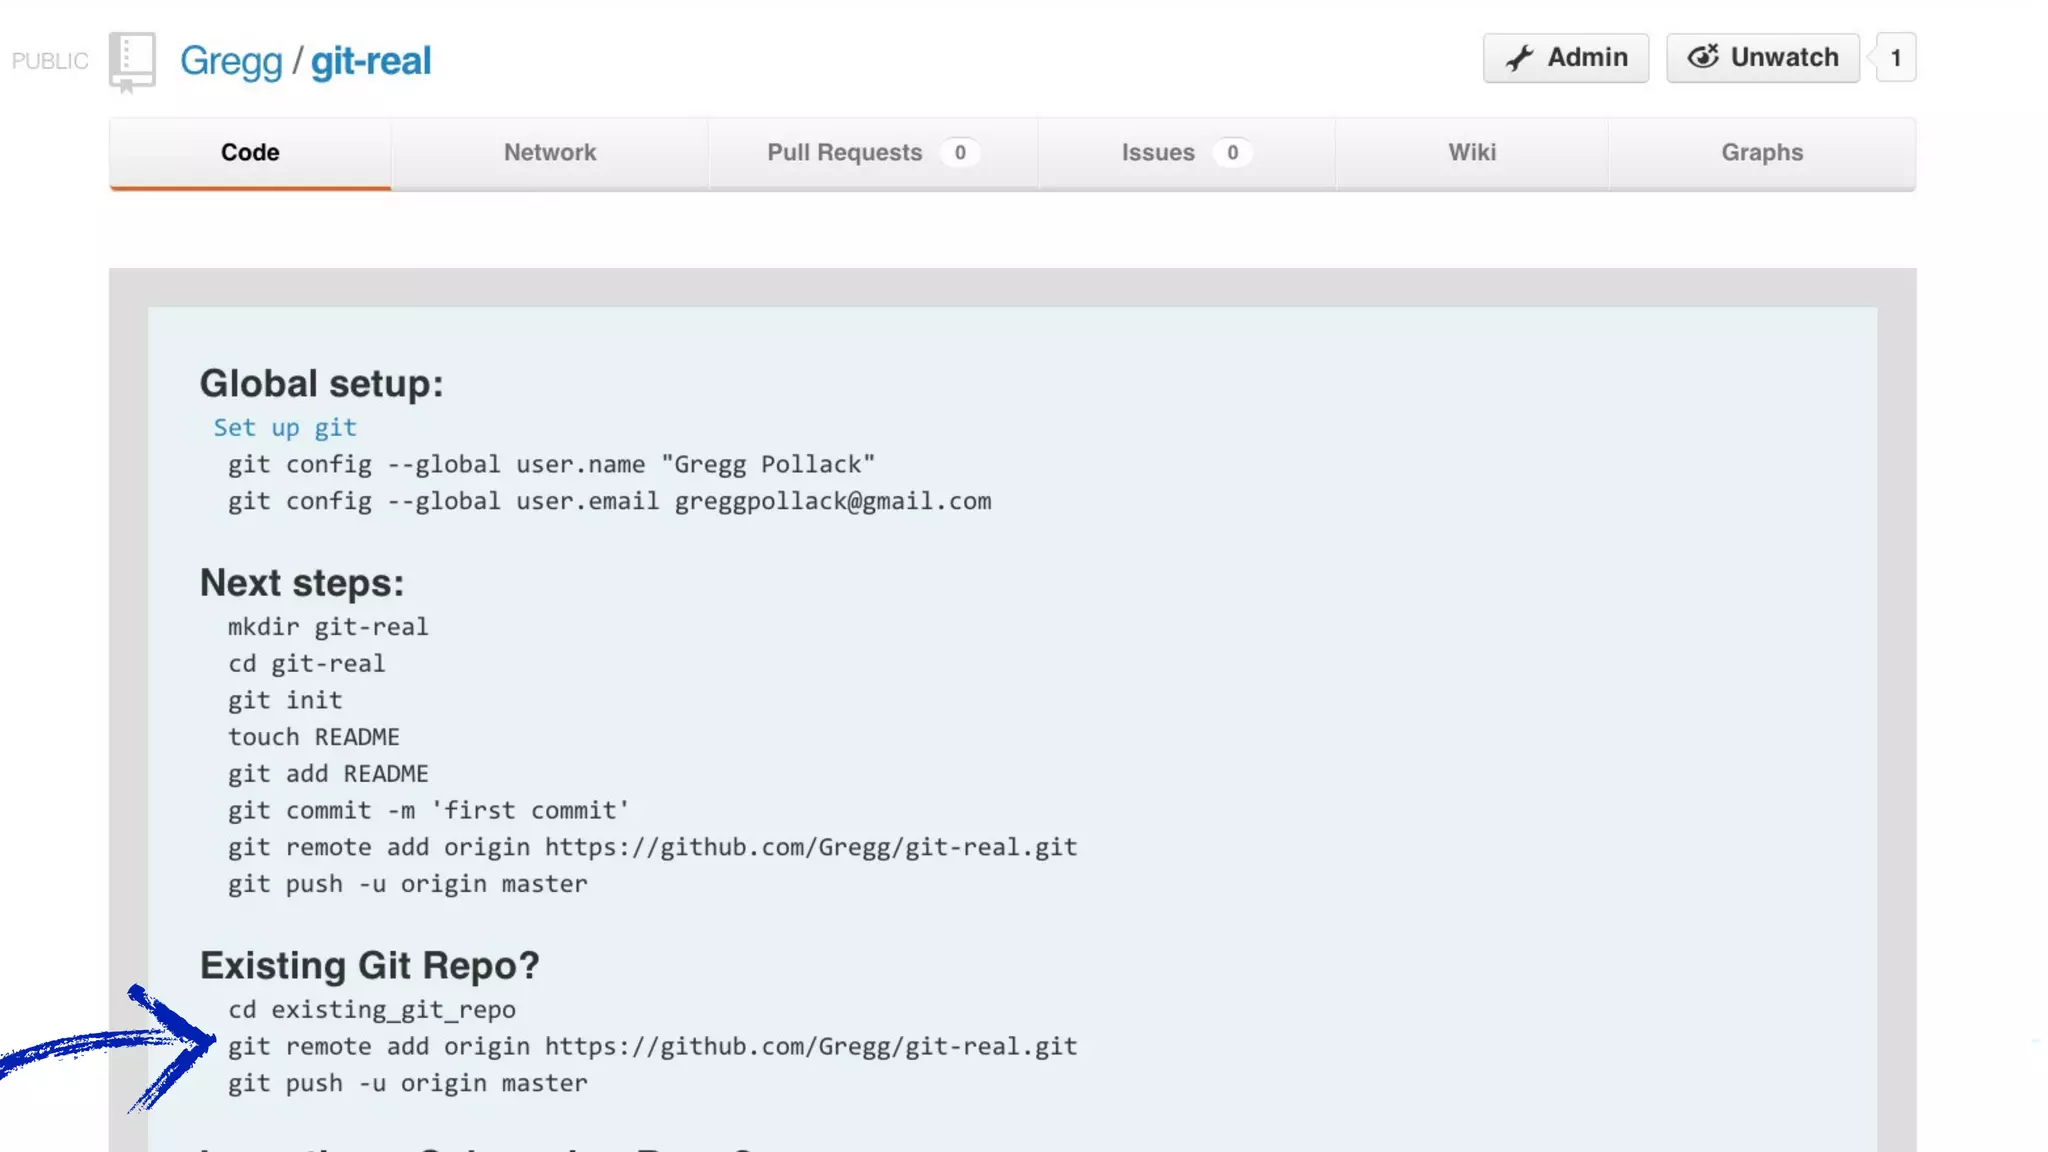Click the Unwatch button
The image size is (2048, 1152).
pyautogui.click(x=1762, y=58)
